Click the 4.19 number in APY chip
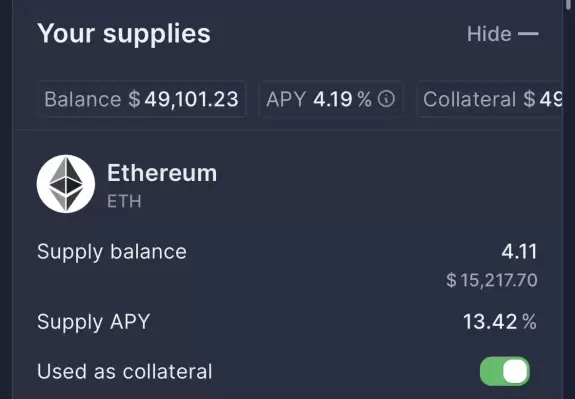This screenshot has width=575, height=399. [x=333, y=99]
